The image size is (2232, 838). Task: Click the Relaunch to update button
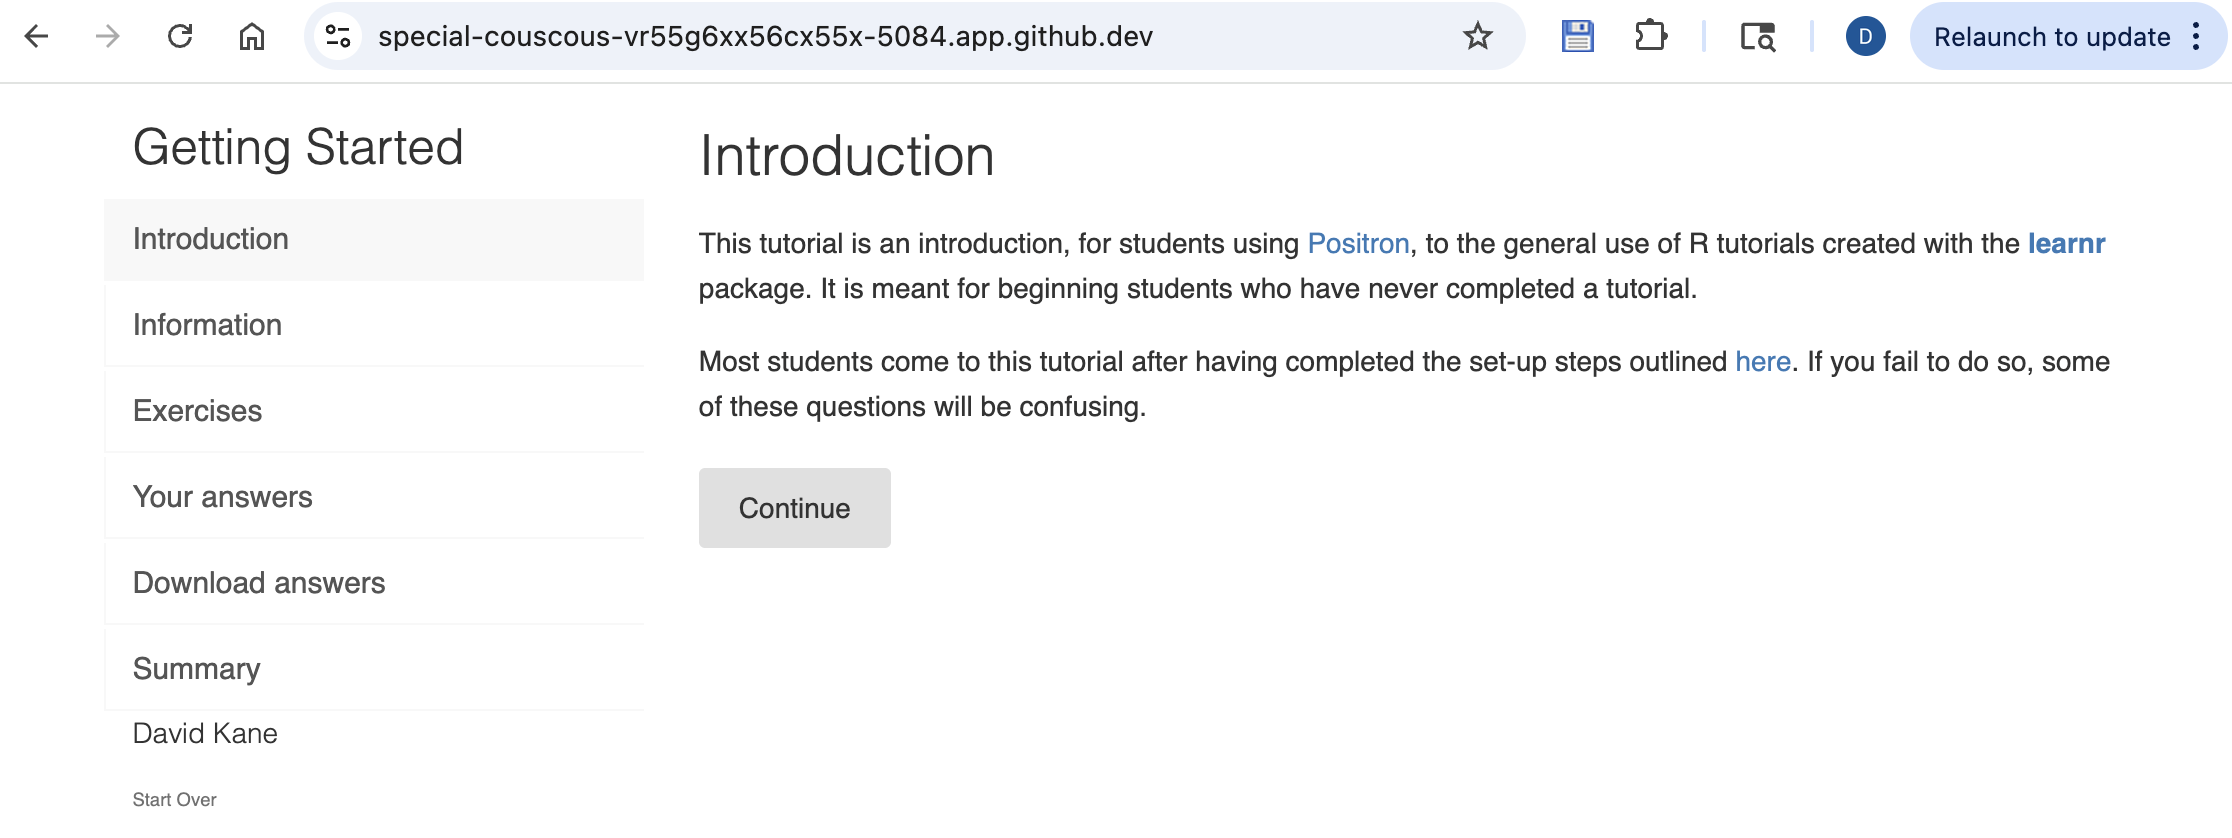[x=2051, y=37]
